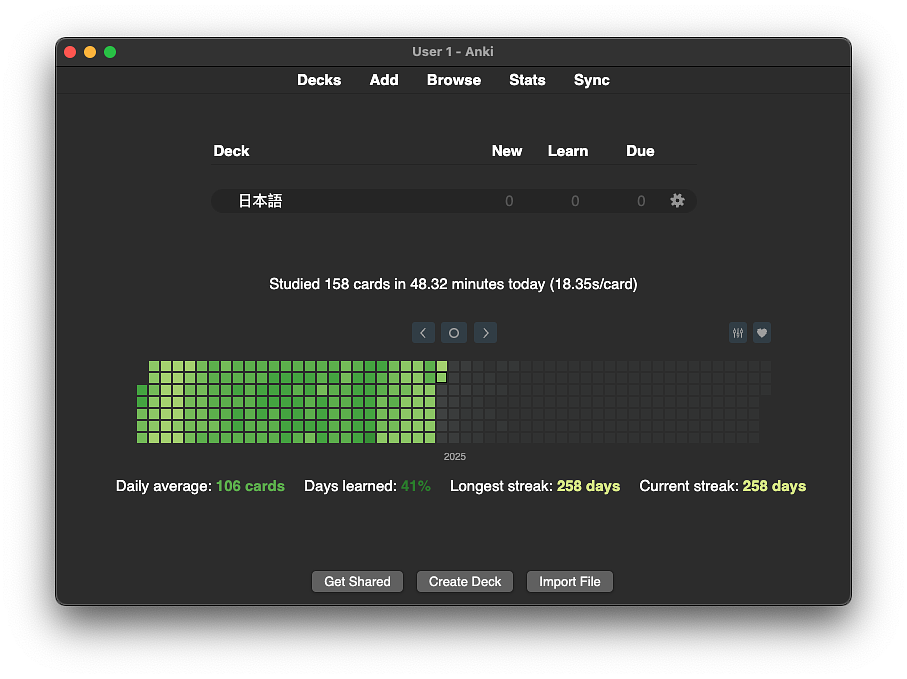Open the Browse card browser
The image size is (907, 679).
tap(454, 80)
